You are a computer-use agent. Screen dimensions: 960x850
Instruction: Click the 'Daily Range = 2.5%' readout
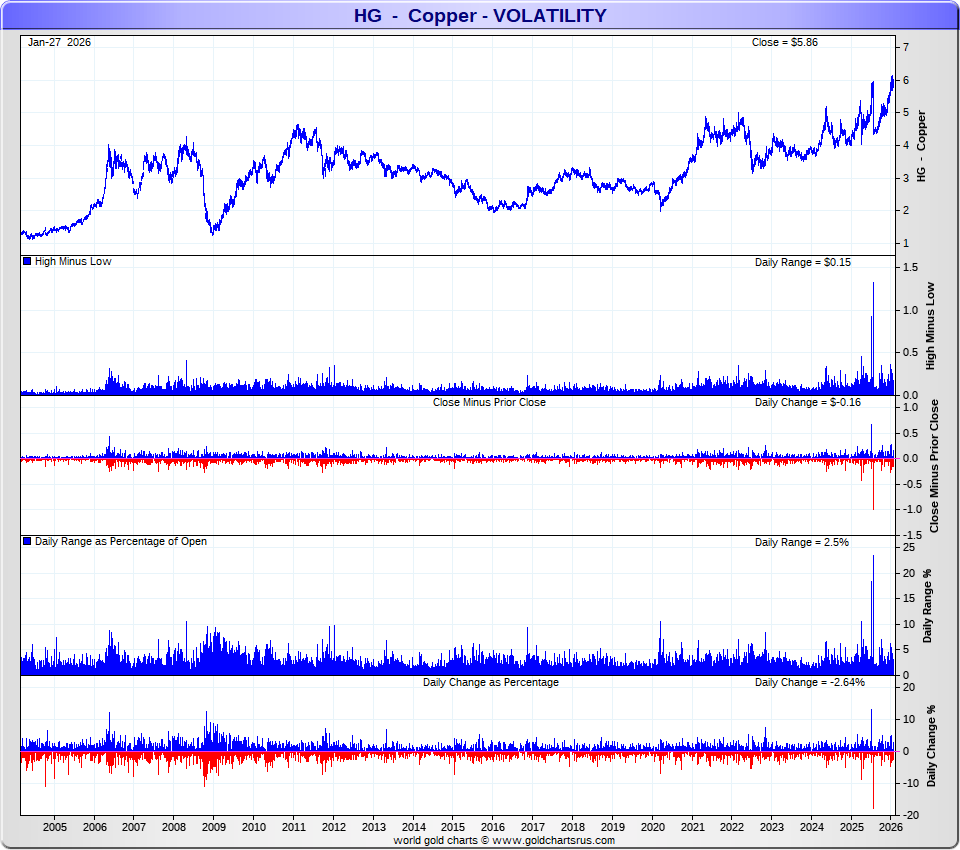click(801, 543)
